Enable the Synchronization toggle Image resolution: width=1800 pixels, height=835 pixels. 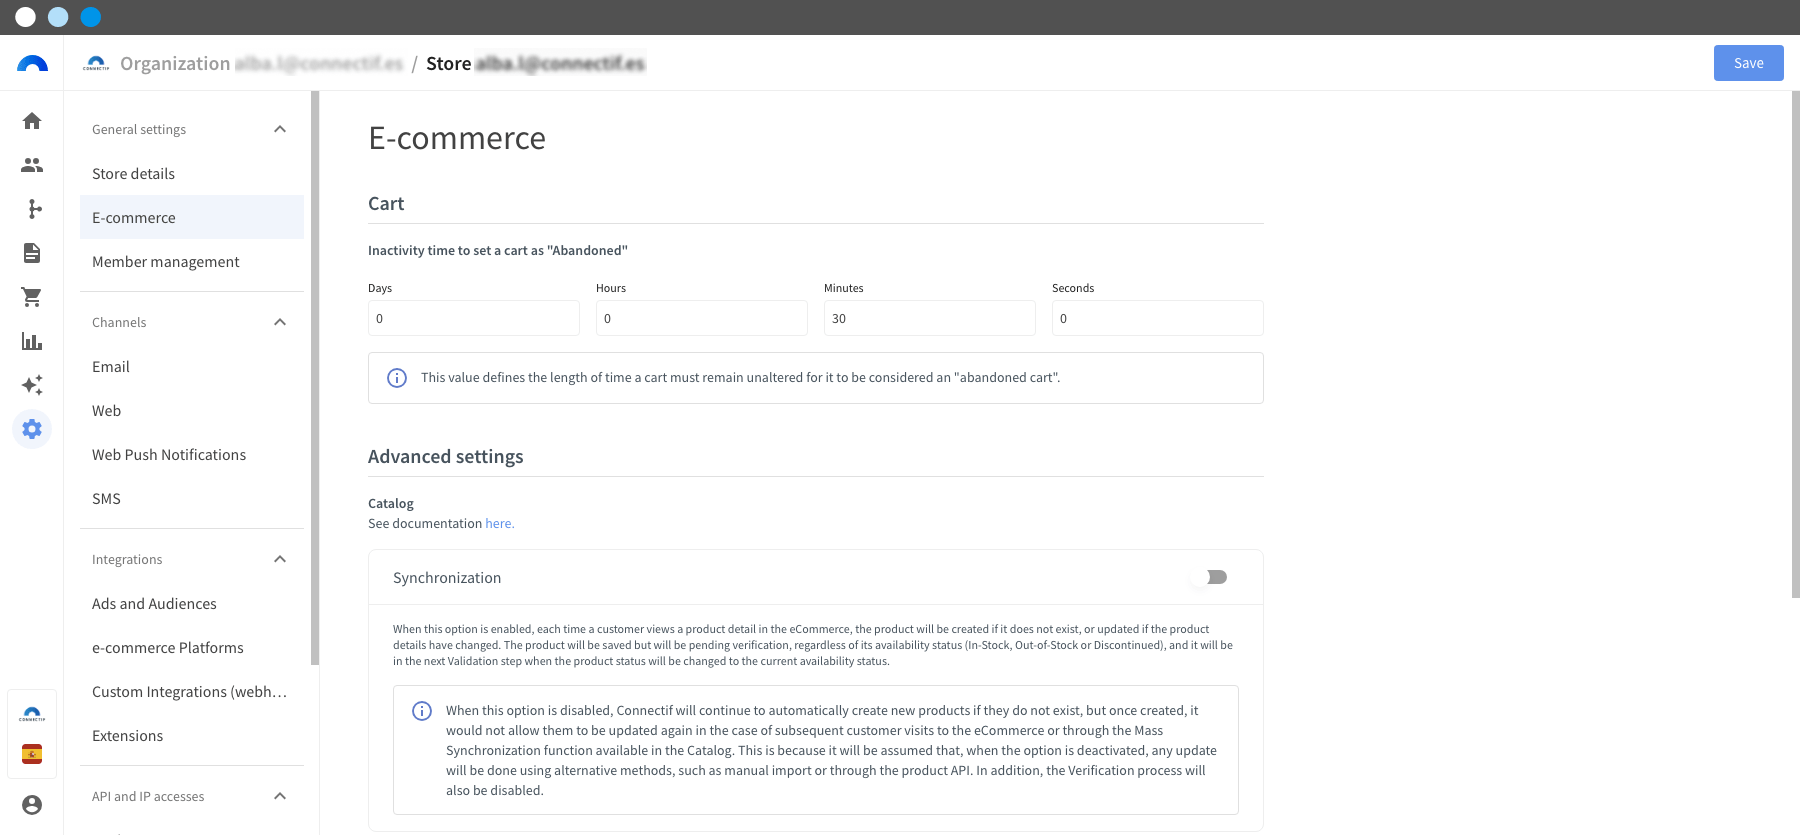click(1209, 577)
